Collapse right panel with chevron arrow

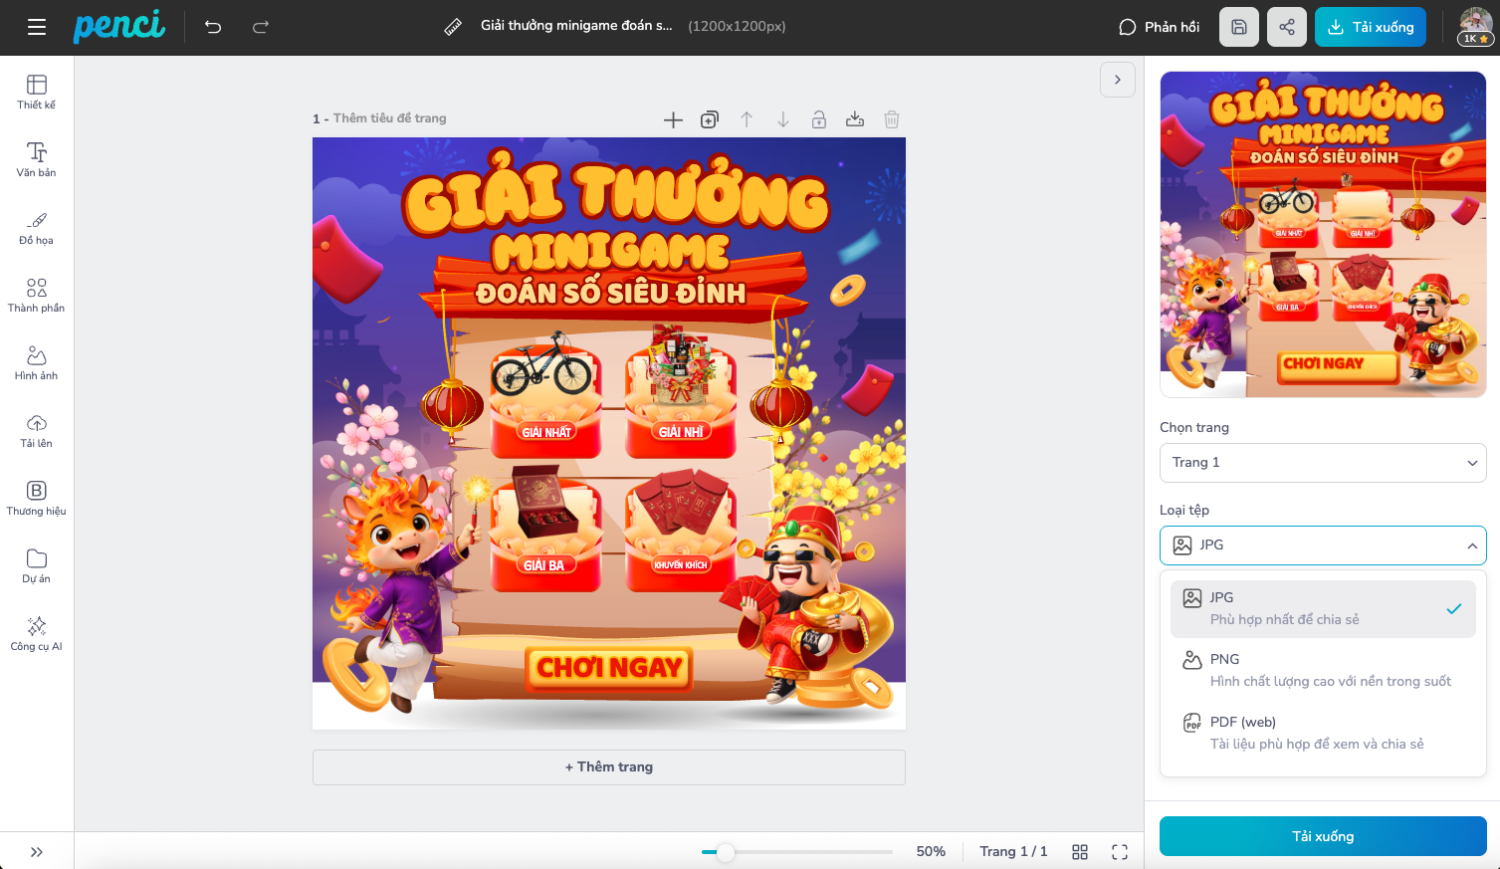pyautogui.click(x=1117, y=80)
